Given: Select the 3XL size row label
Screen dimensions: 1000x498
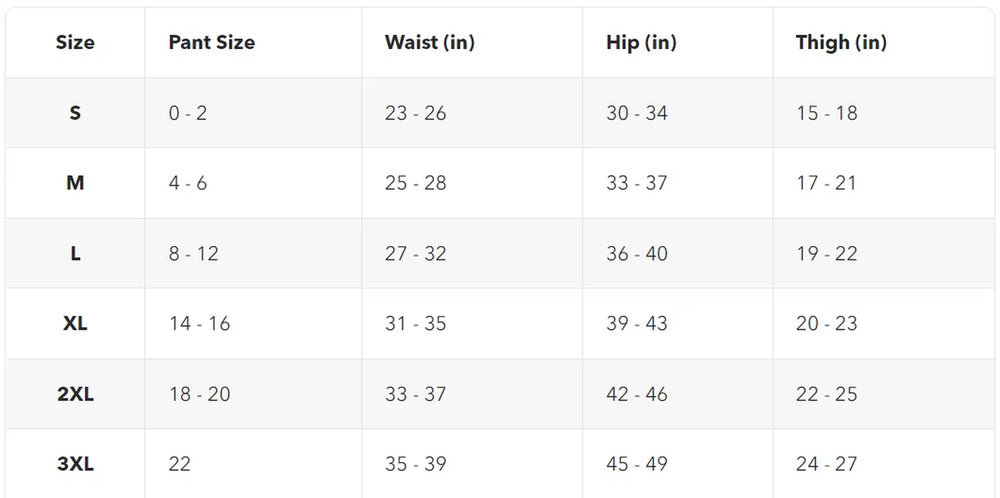Looking at the screenshot, I should point(75,464).
